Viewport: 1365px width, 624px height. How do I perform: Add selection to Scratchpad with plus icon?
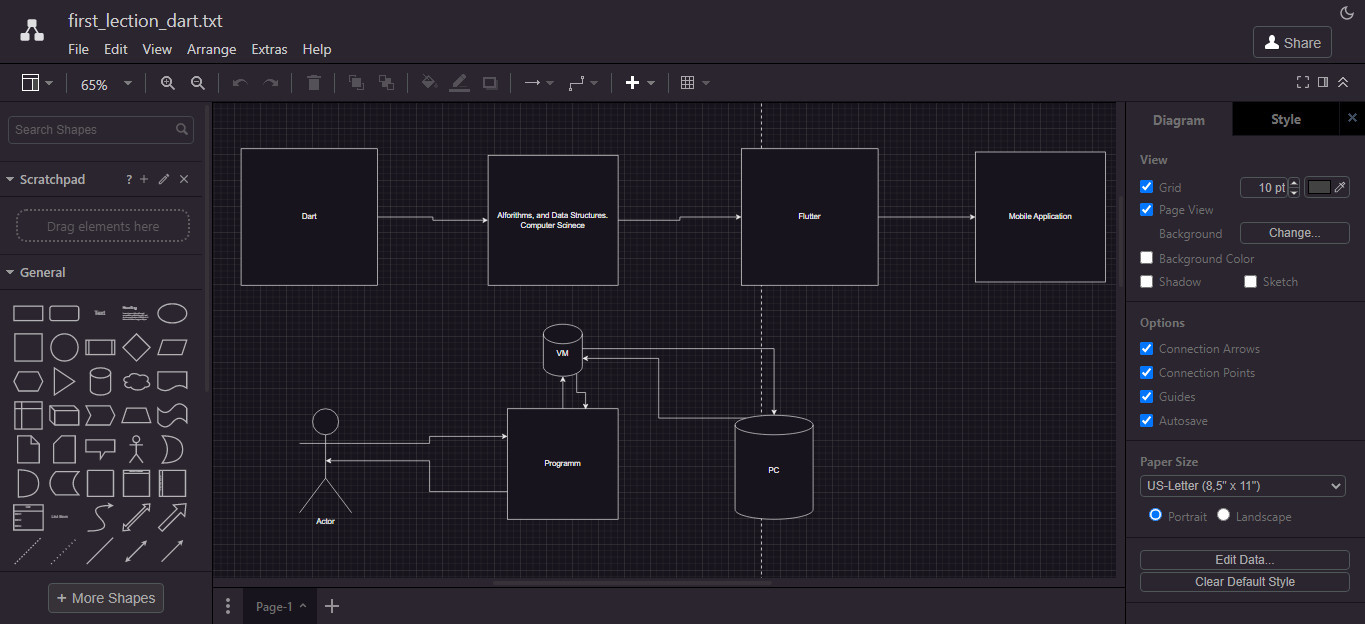[x=144, y=179]
